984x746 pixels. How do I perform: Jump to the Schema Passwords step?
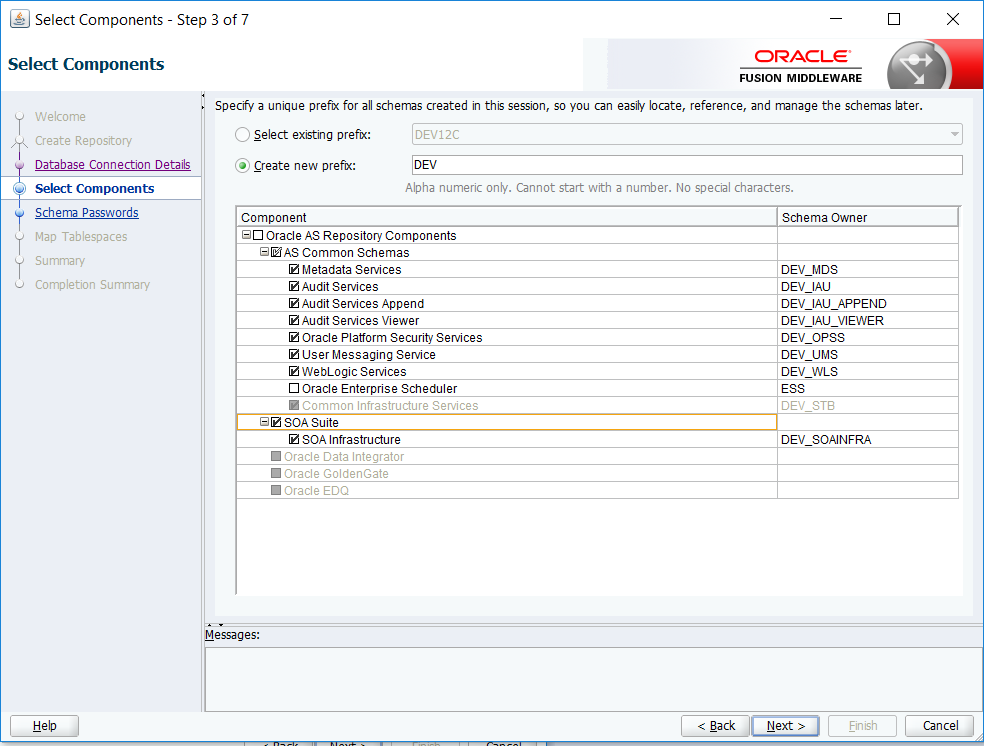coord(86,212)
